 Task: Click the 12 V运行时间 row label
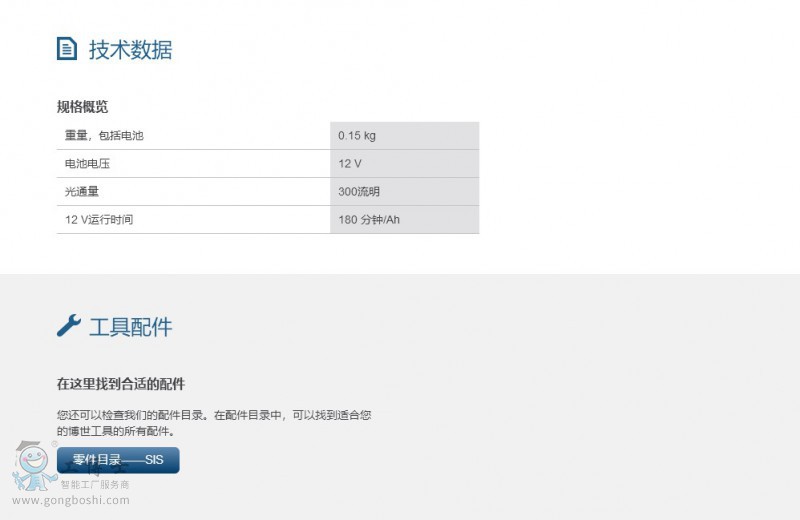pos(99,220)
